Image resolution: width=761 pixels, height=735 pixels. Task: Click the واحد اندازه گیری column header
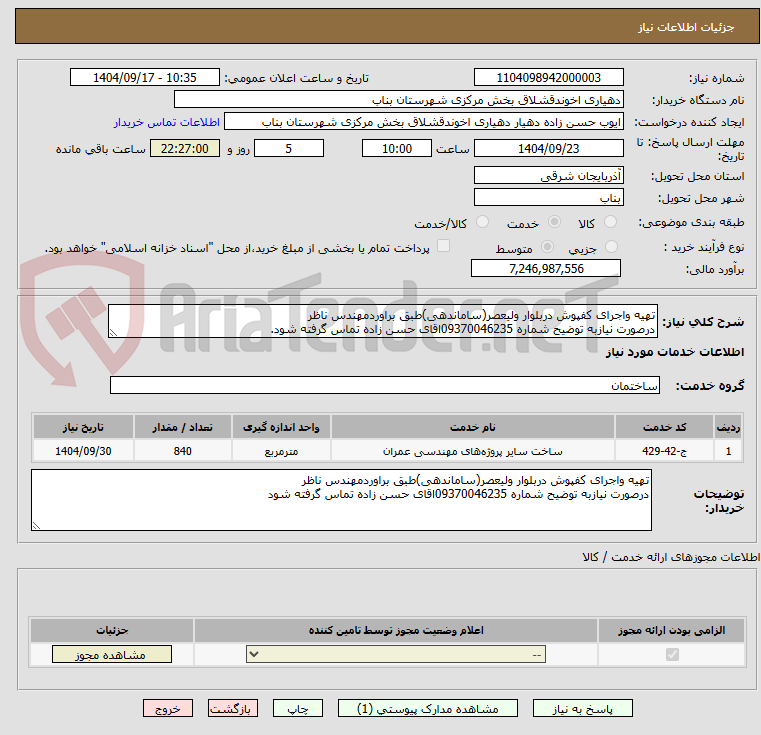(281, 427)
